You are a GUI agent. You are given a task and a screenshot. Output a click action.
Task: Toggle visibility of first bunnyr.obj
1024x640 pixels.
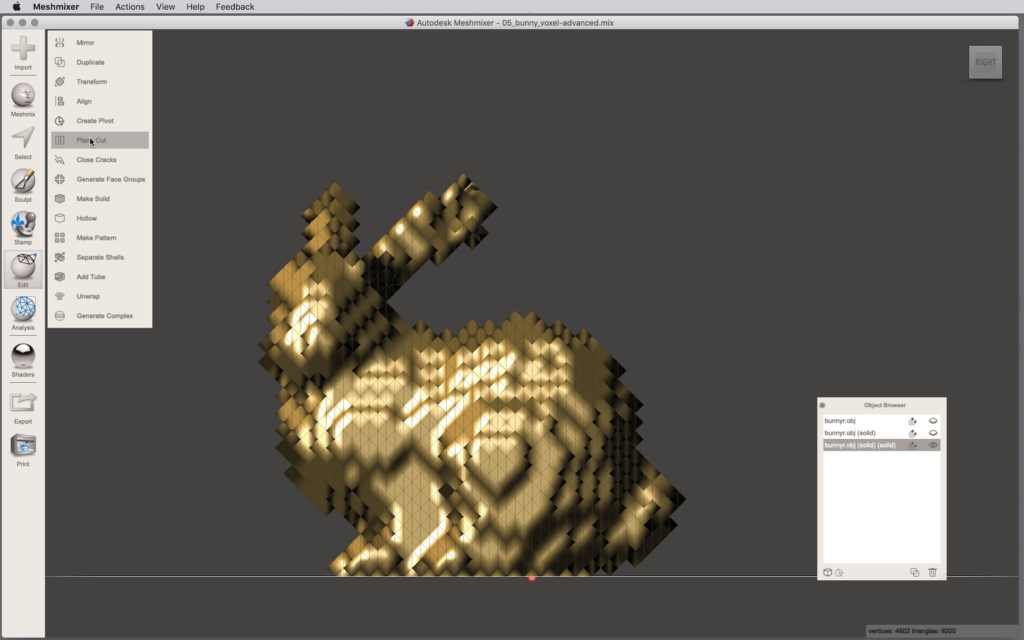click(933, 421)
